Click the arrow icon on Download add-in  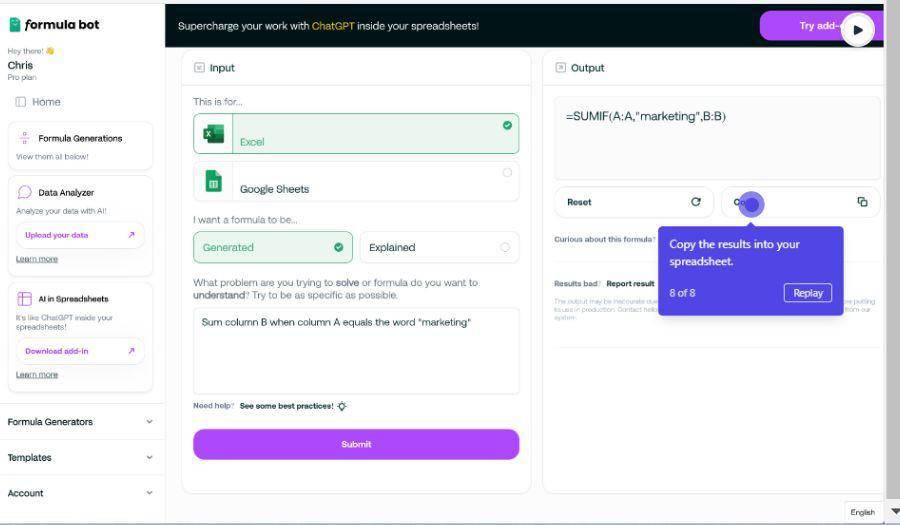pos(131,351)
